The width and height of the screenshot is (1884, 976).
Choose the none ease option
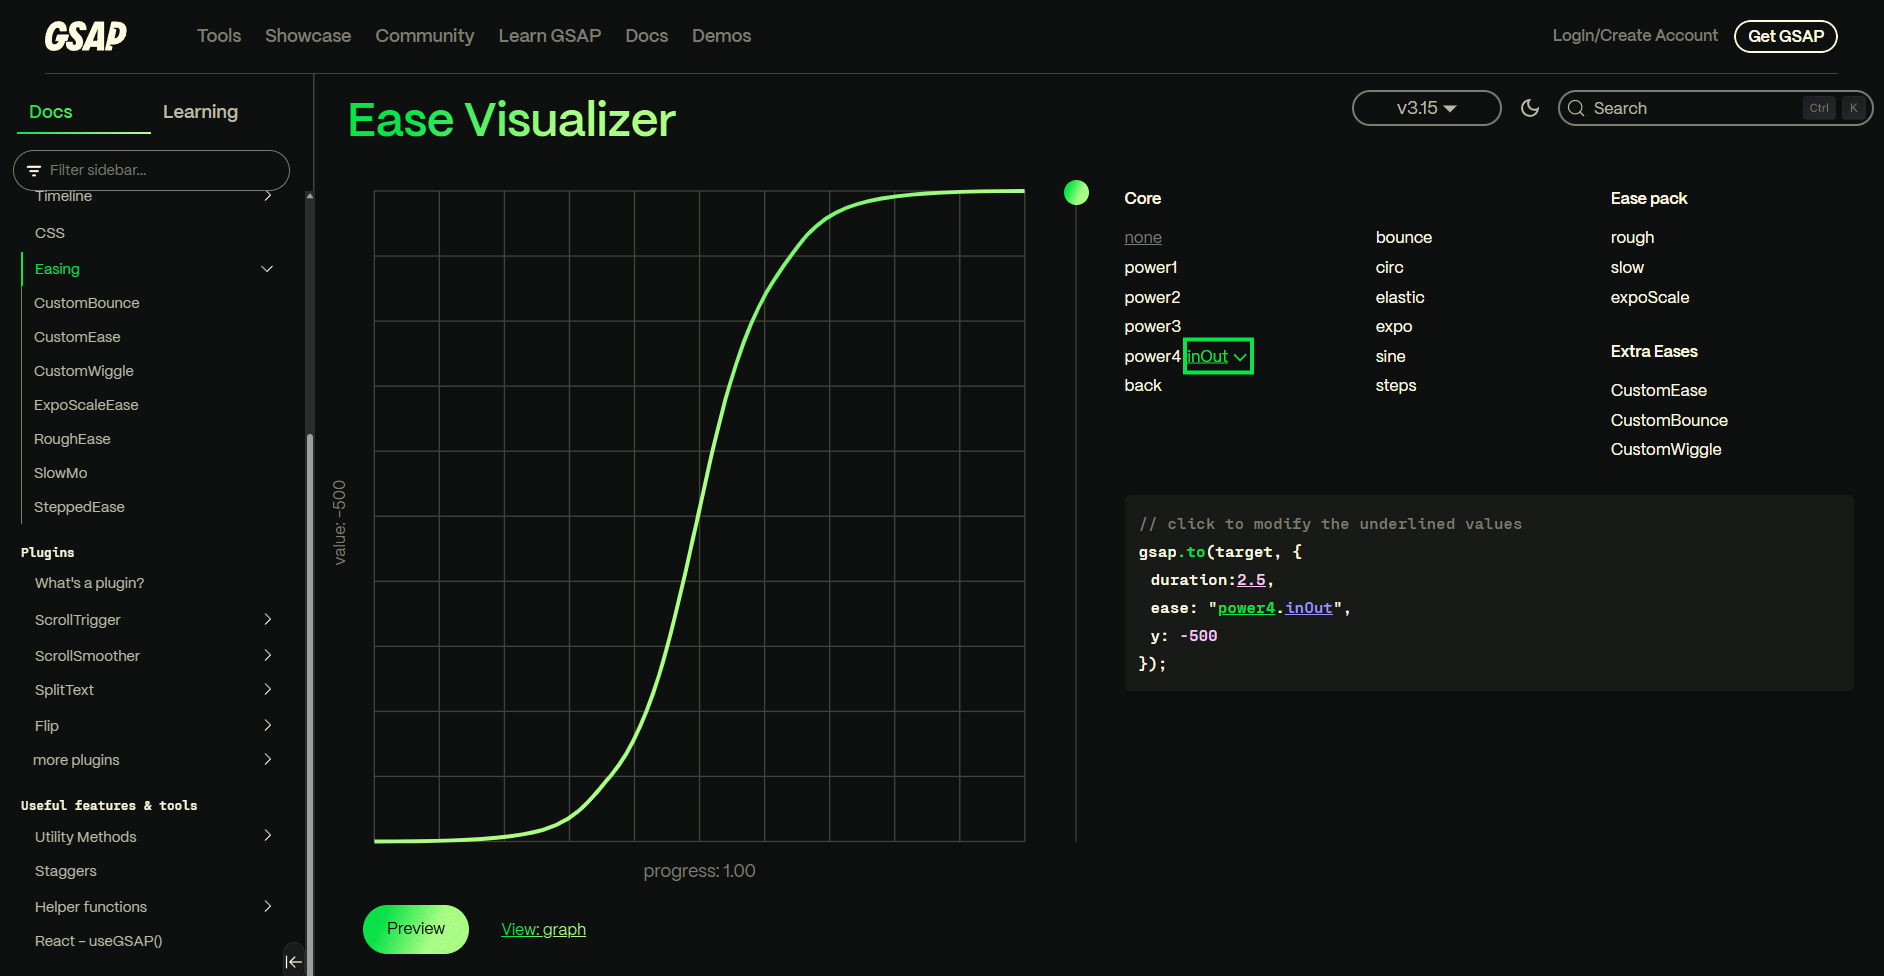click(x=1143, y=237)
